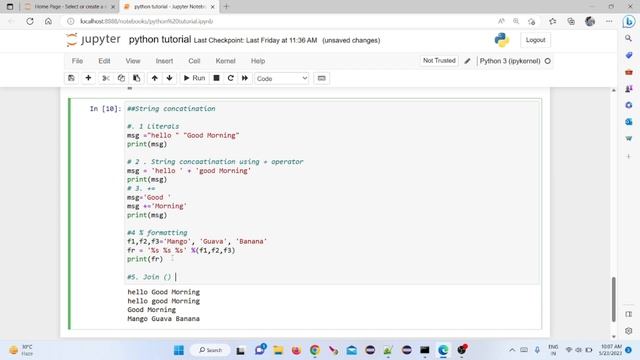Screen dimensions: 640x360
Task: Open a new browser tab
Action: click(x=226, y=7)
